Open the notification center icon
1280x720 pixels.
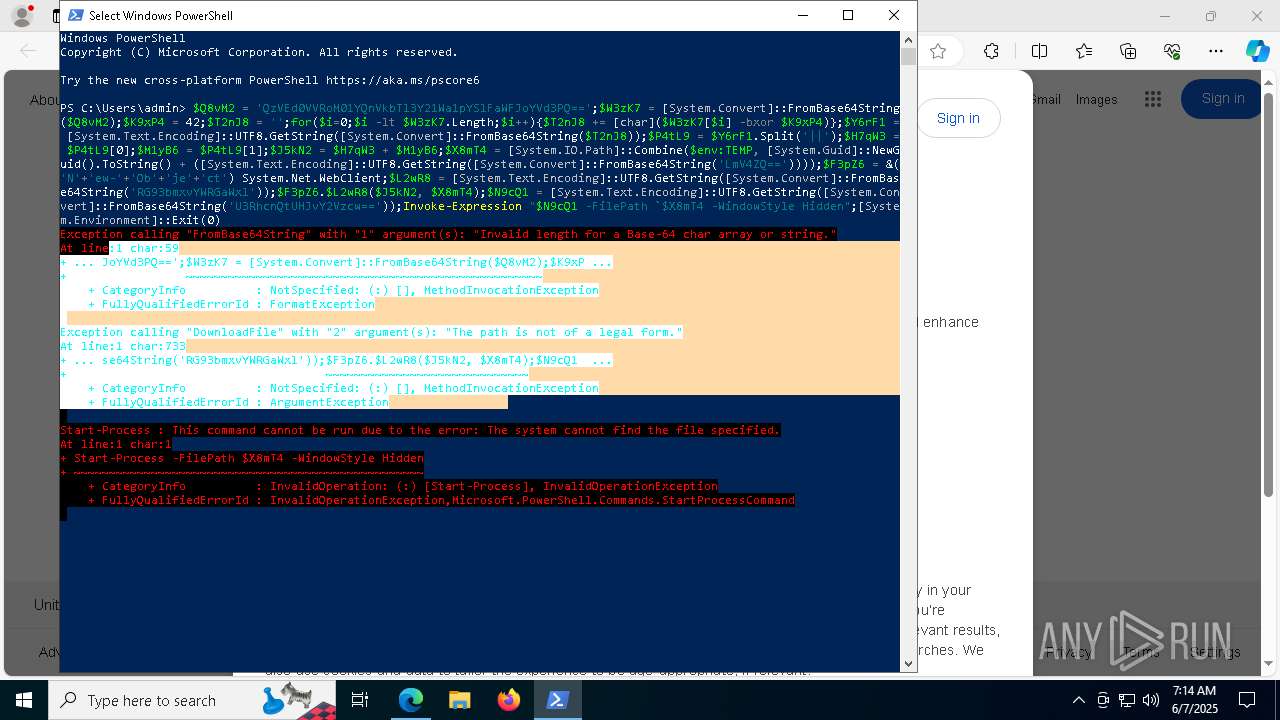[x=1247, y=700]
